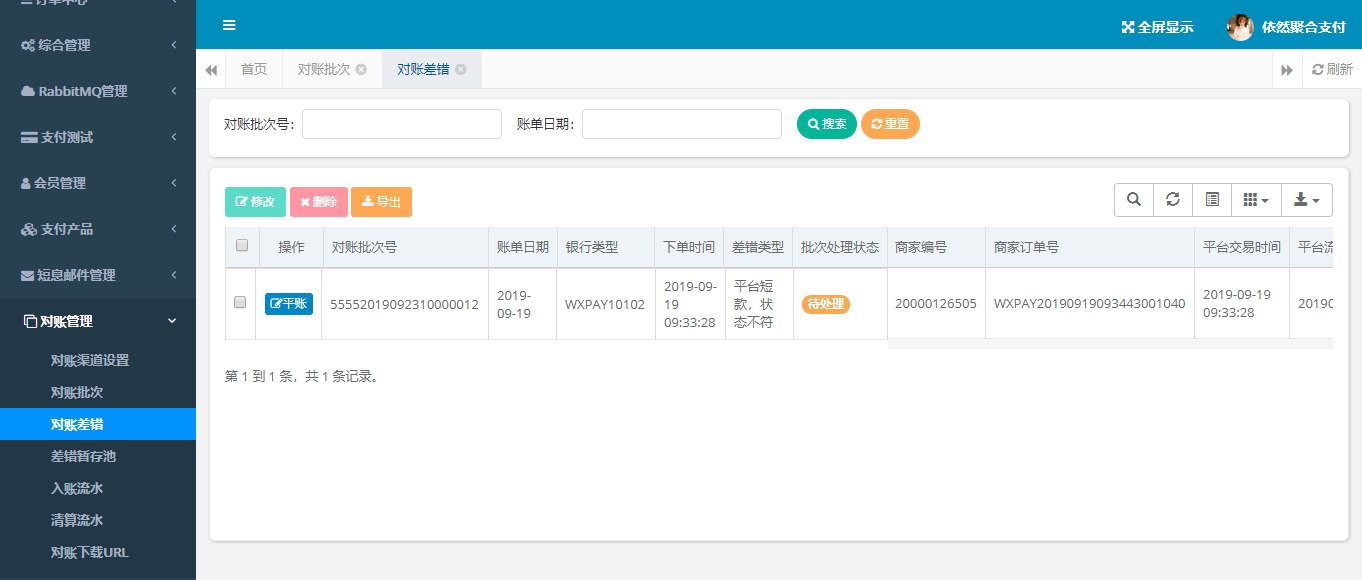The image size is (1362, 580).
Task: Open 清算流水 in the sidebar
Action: coord(98,520)
